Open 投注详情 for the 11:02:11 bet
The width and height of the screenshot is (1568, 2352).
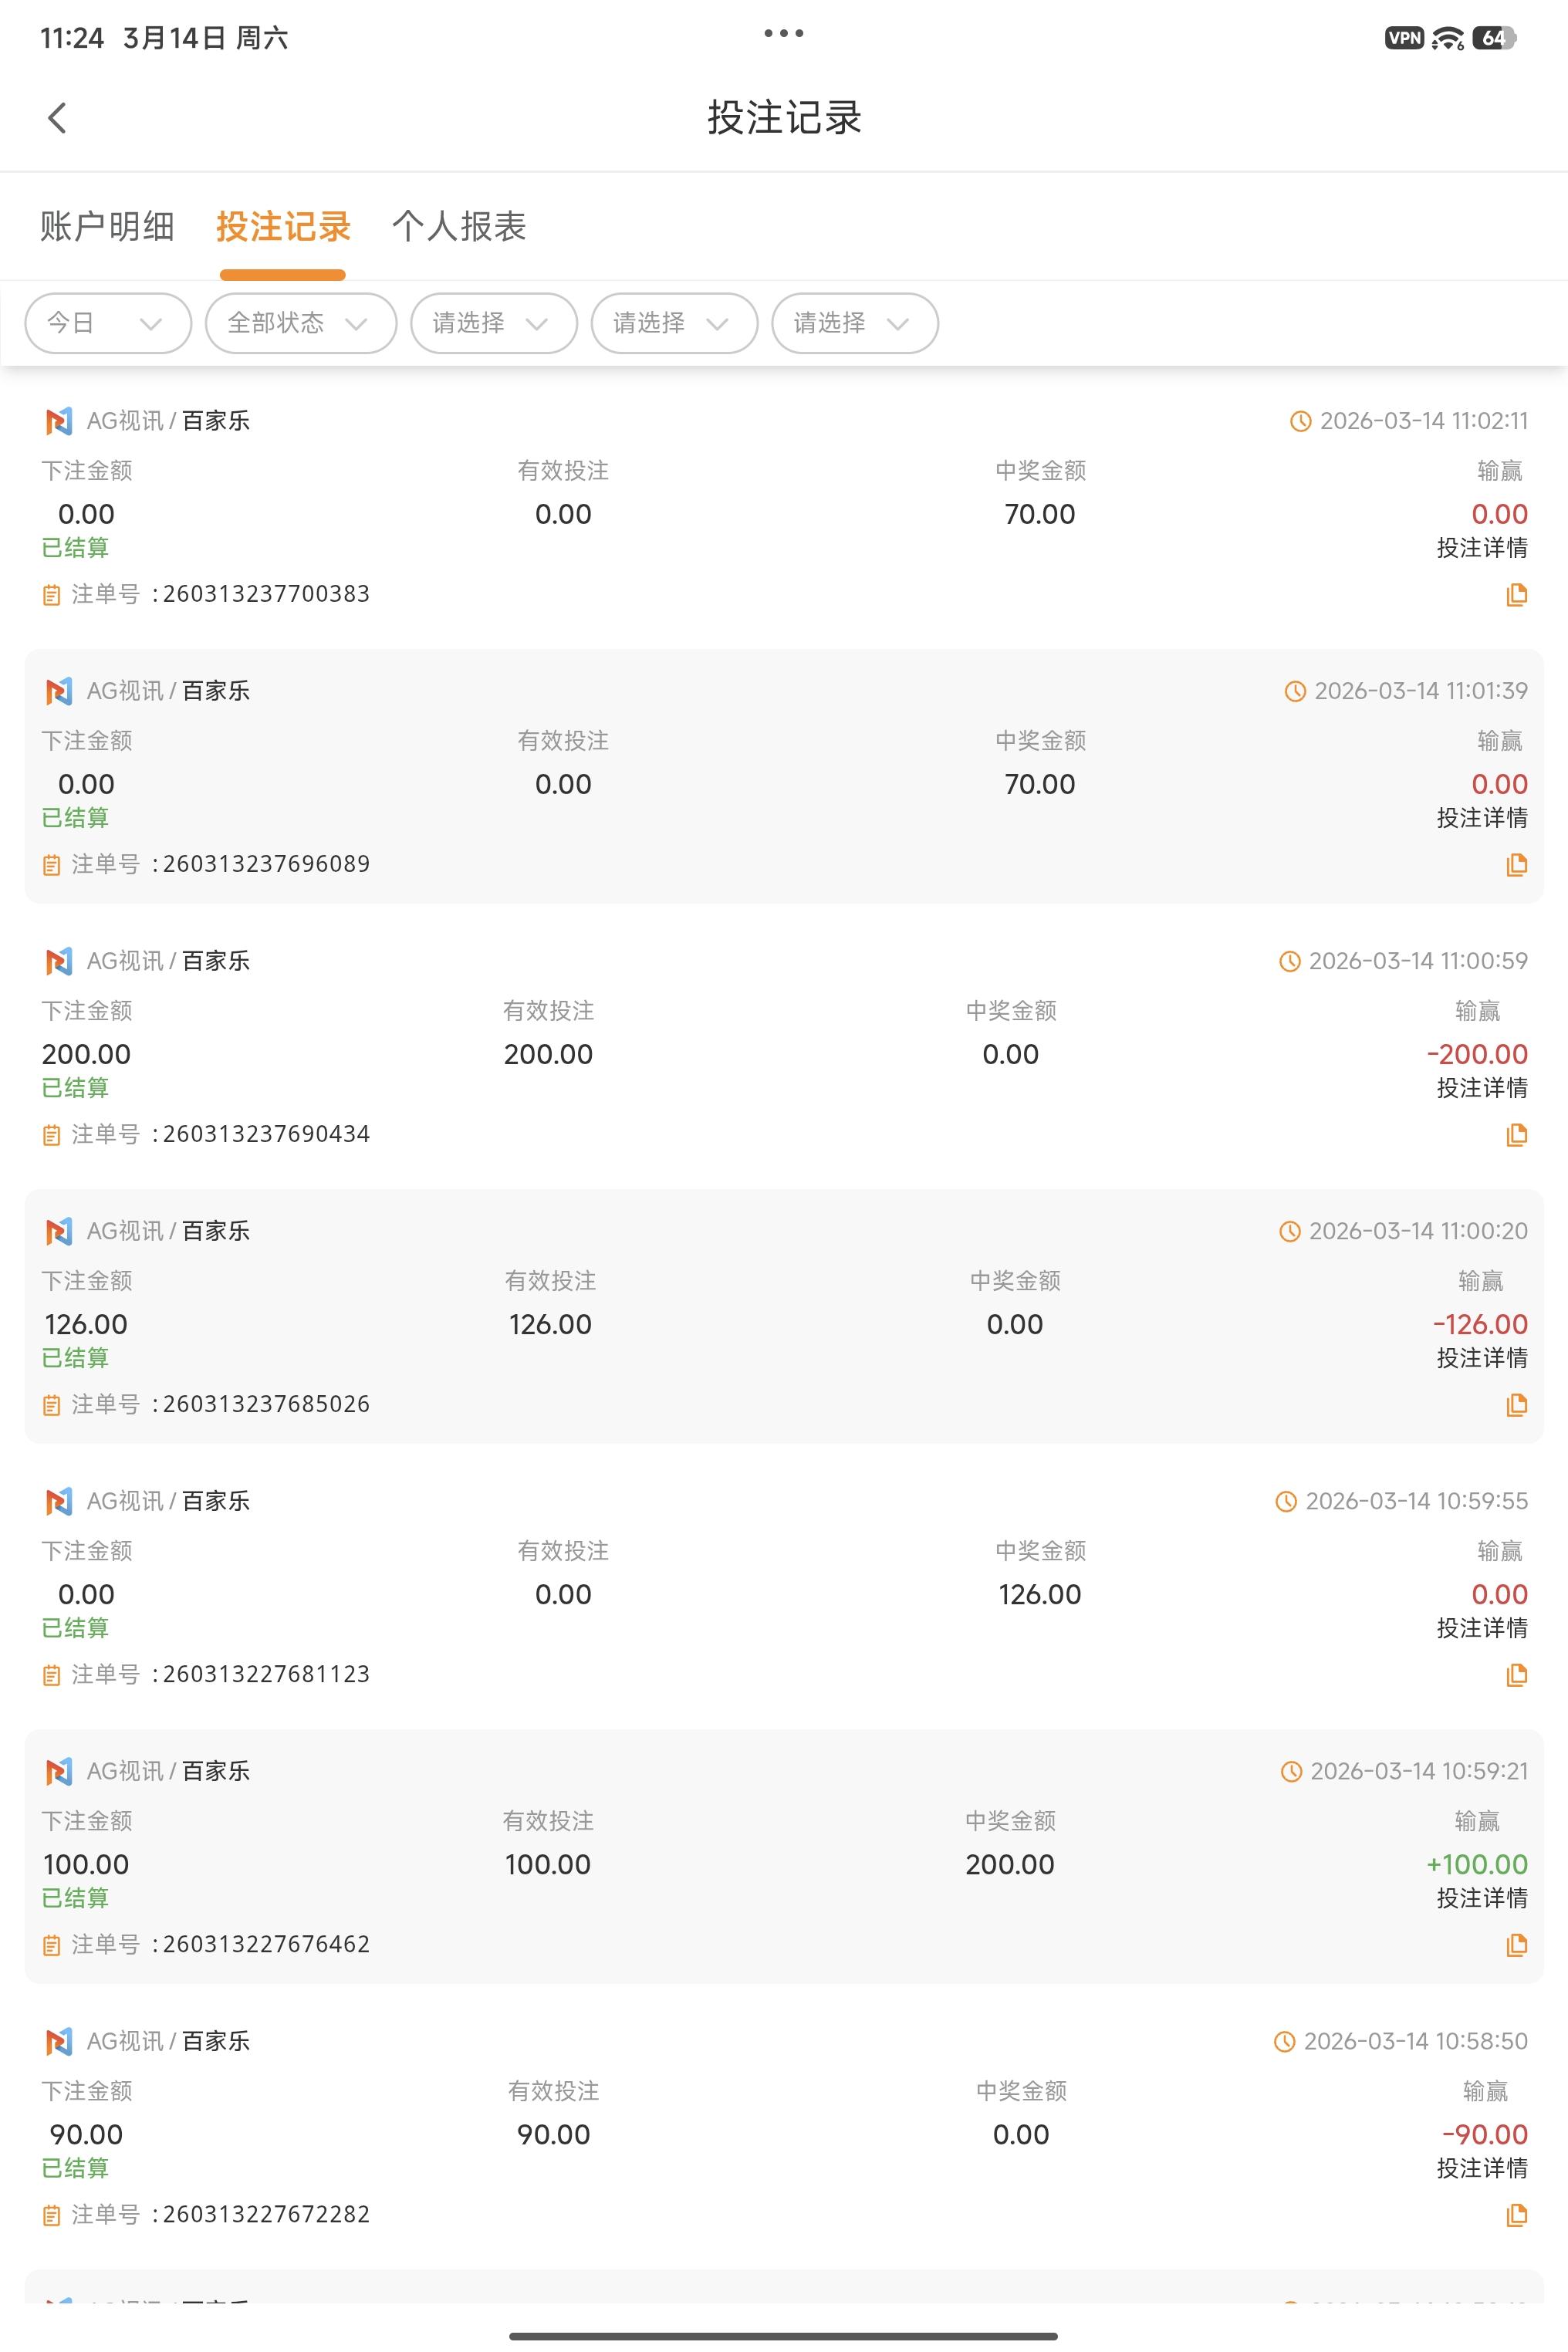pos(1481,548)
